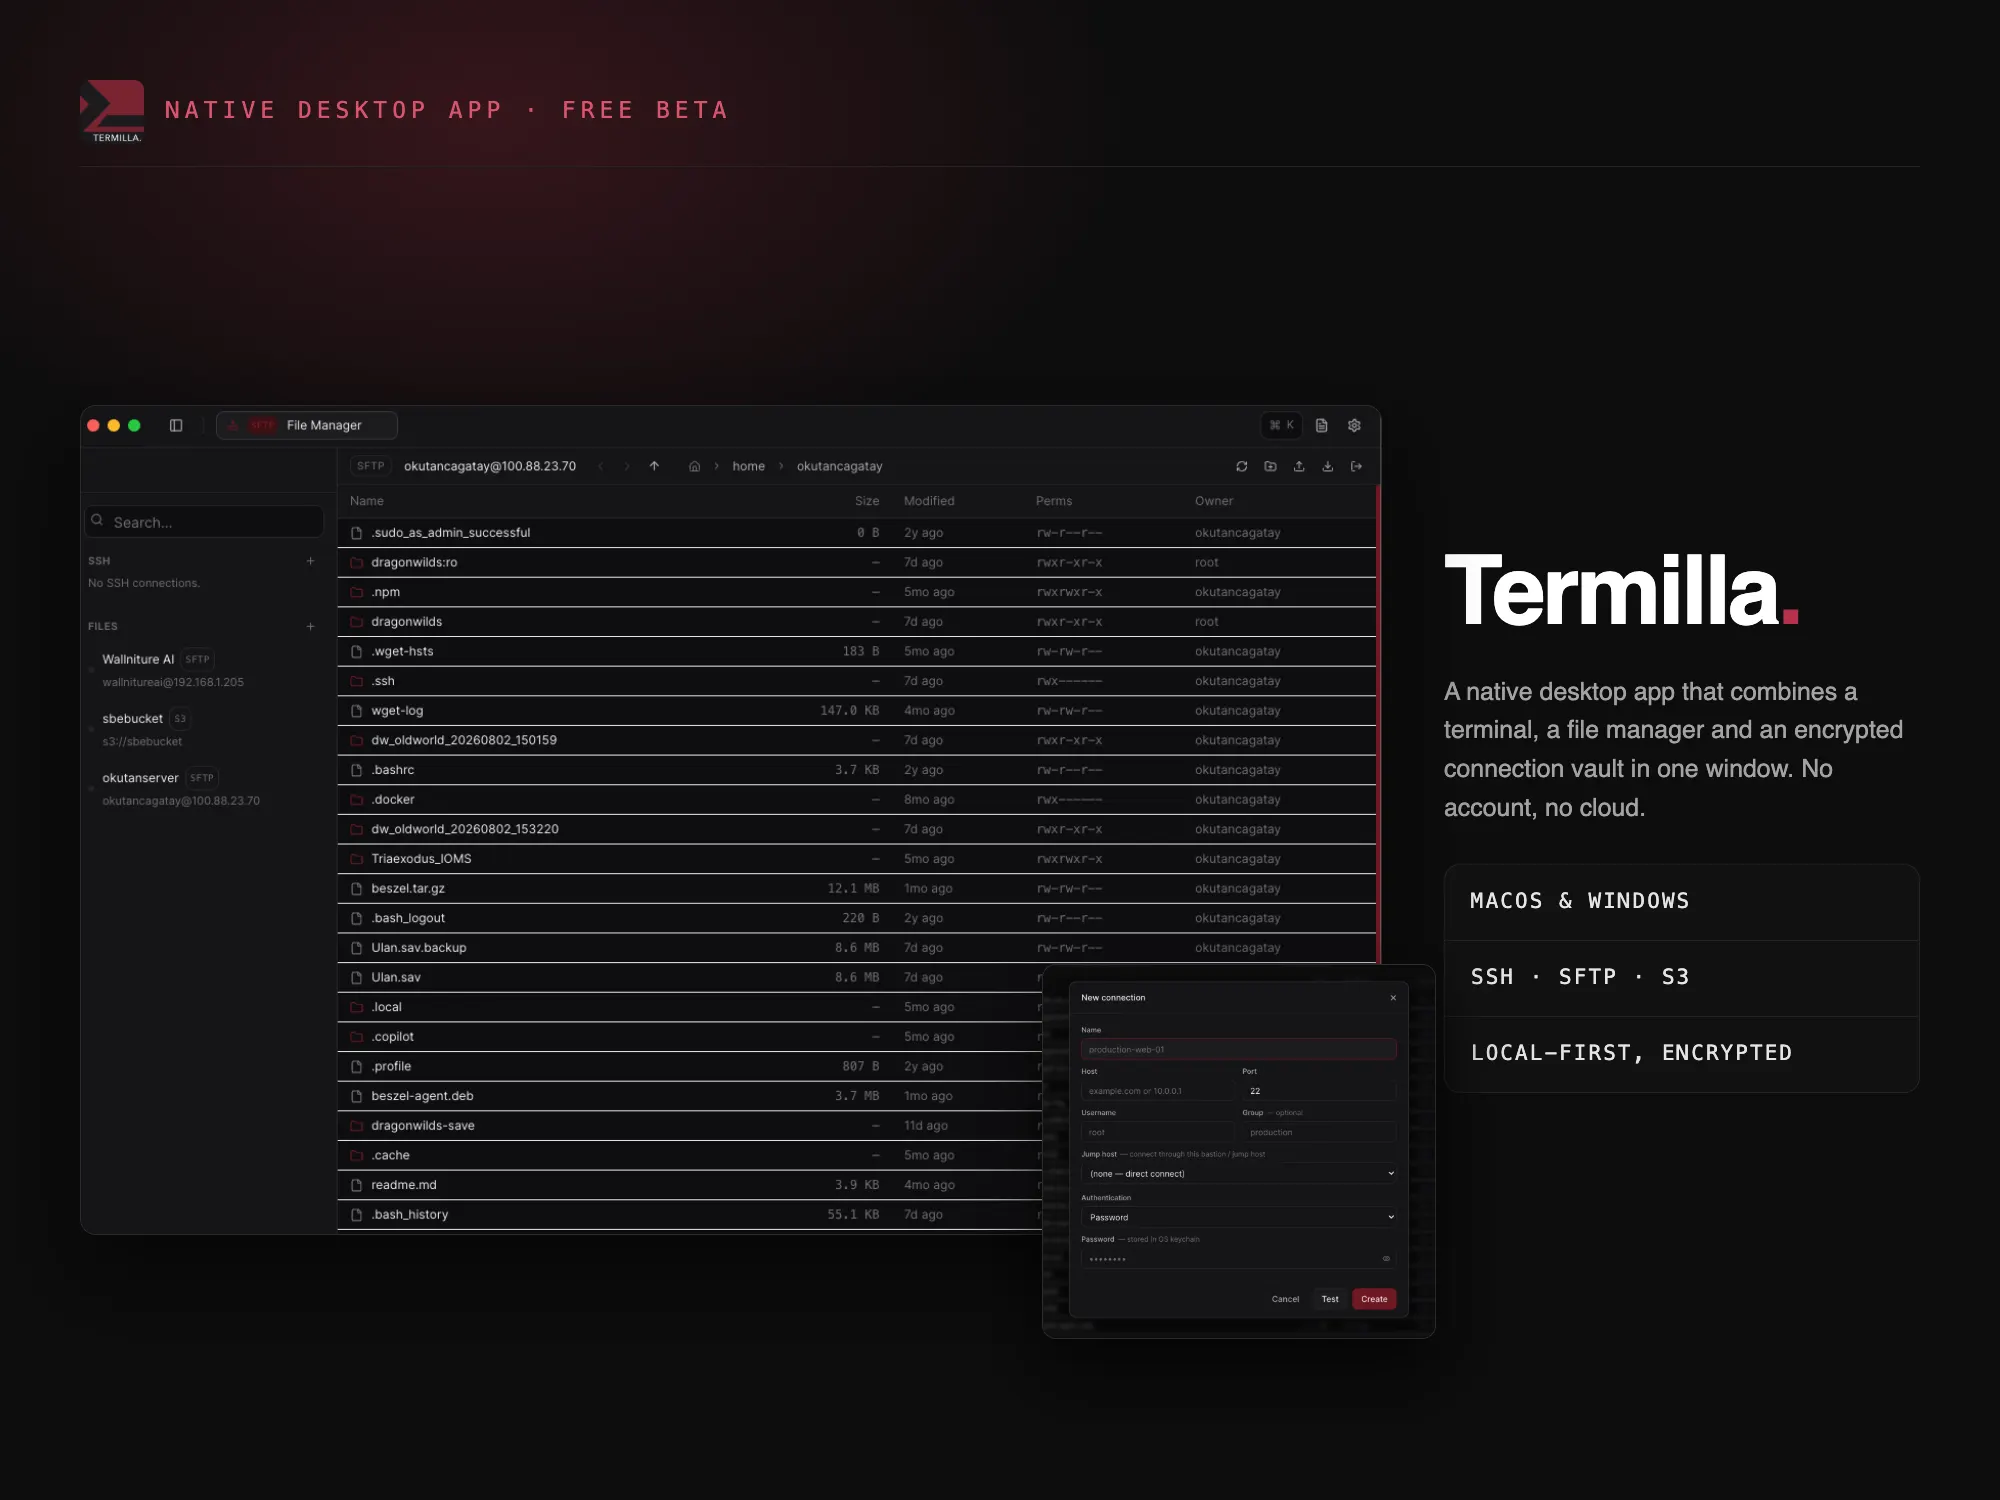Select the dw_oldworld_20260802_150159 folder
The height and width of the screenshot is (1500, 2000).
tap(857, 740)
